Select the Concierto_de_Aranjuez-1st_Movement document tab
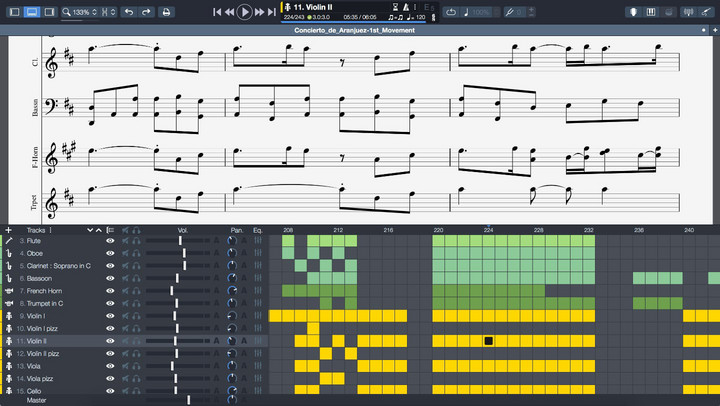 tap(354, 30)
